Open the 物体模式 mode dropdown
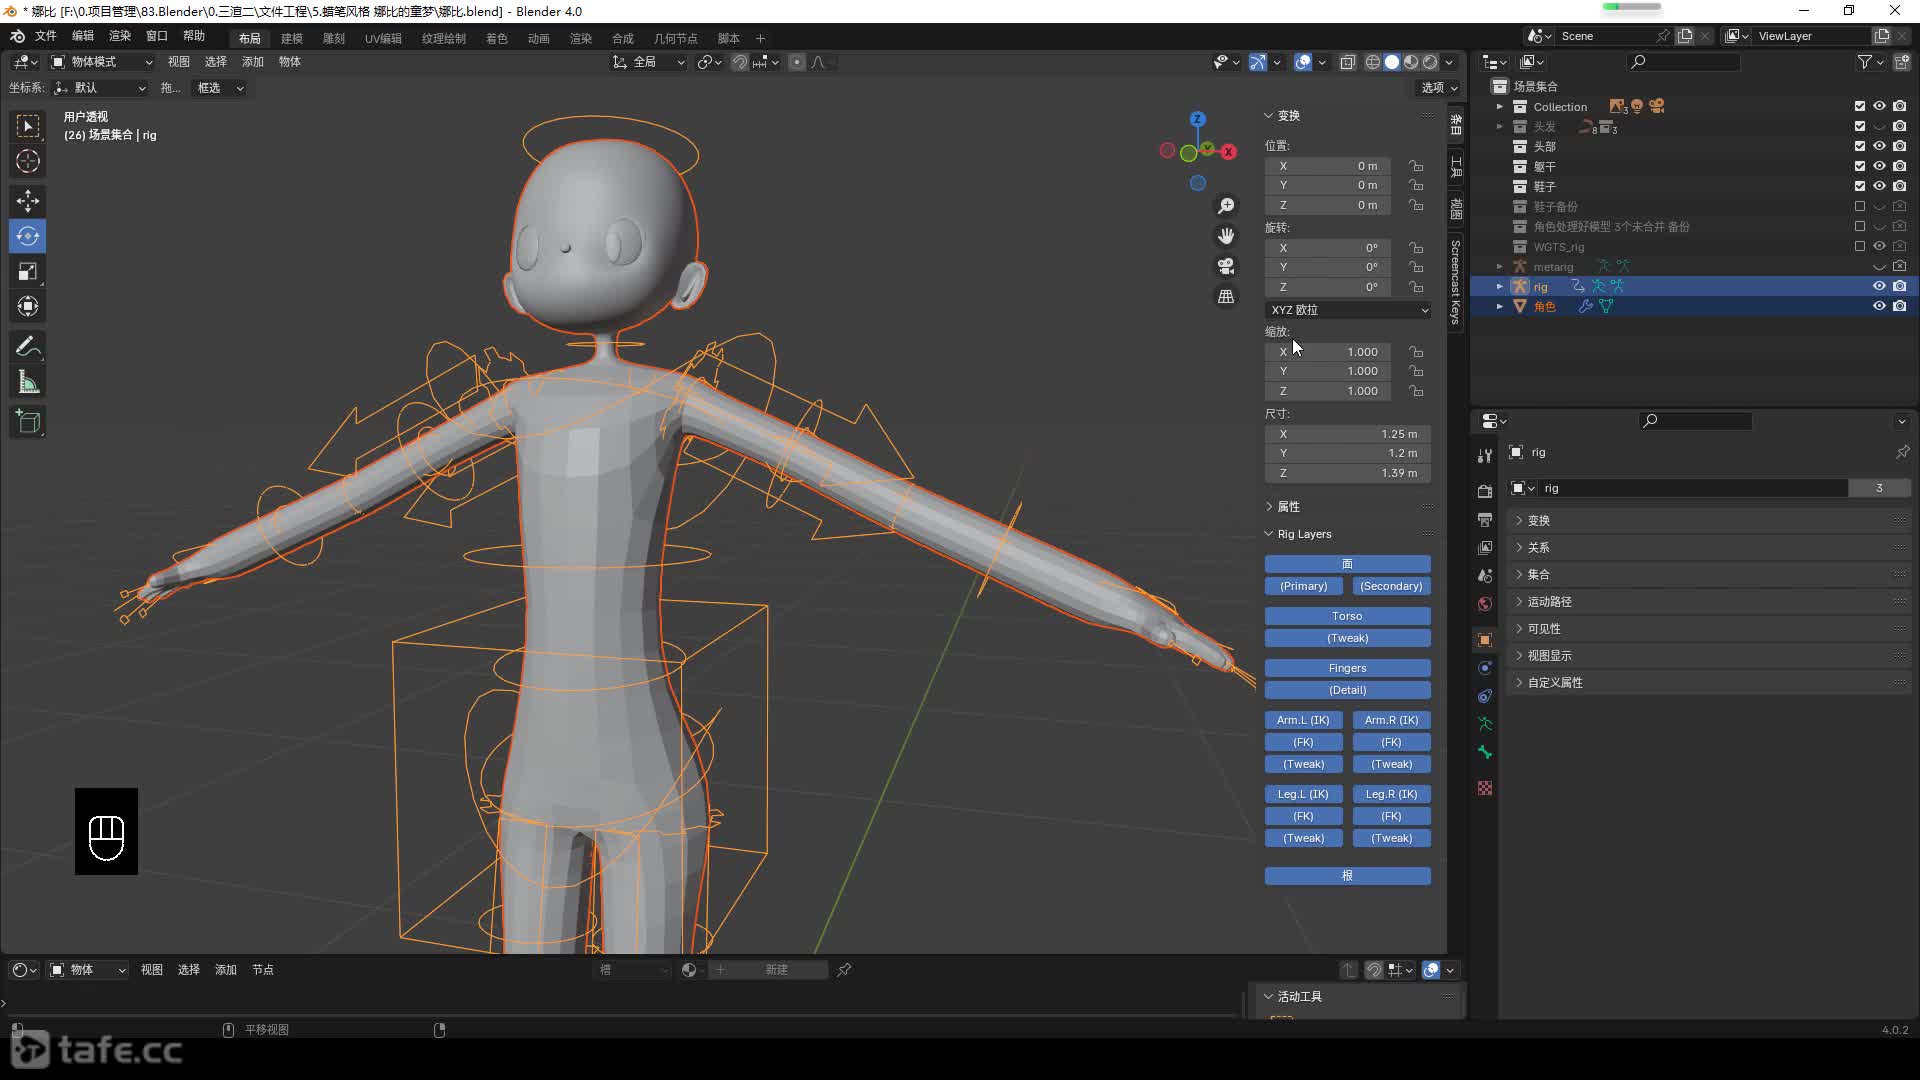Image resolution: width=1920 pixels, height=1080 pixels. (102, 62)
